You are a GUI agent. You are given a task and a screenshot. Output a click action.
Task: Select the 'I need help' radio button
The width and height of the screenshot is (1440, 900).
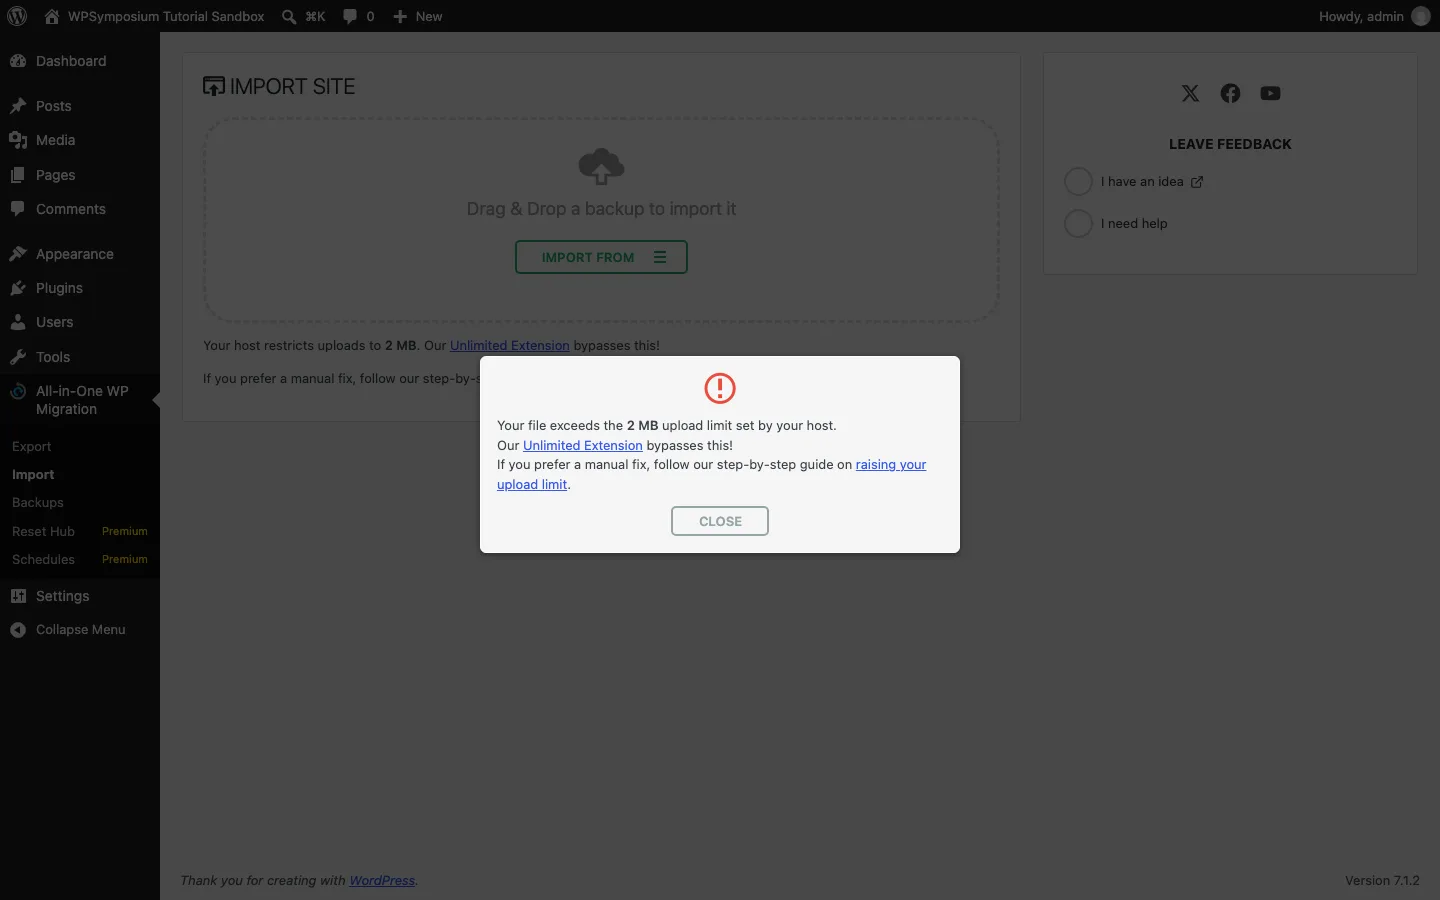coord(1078,223)
